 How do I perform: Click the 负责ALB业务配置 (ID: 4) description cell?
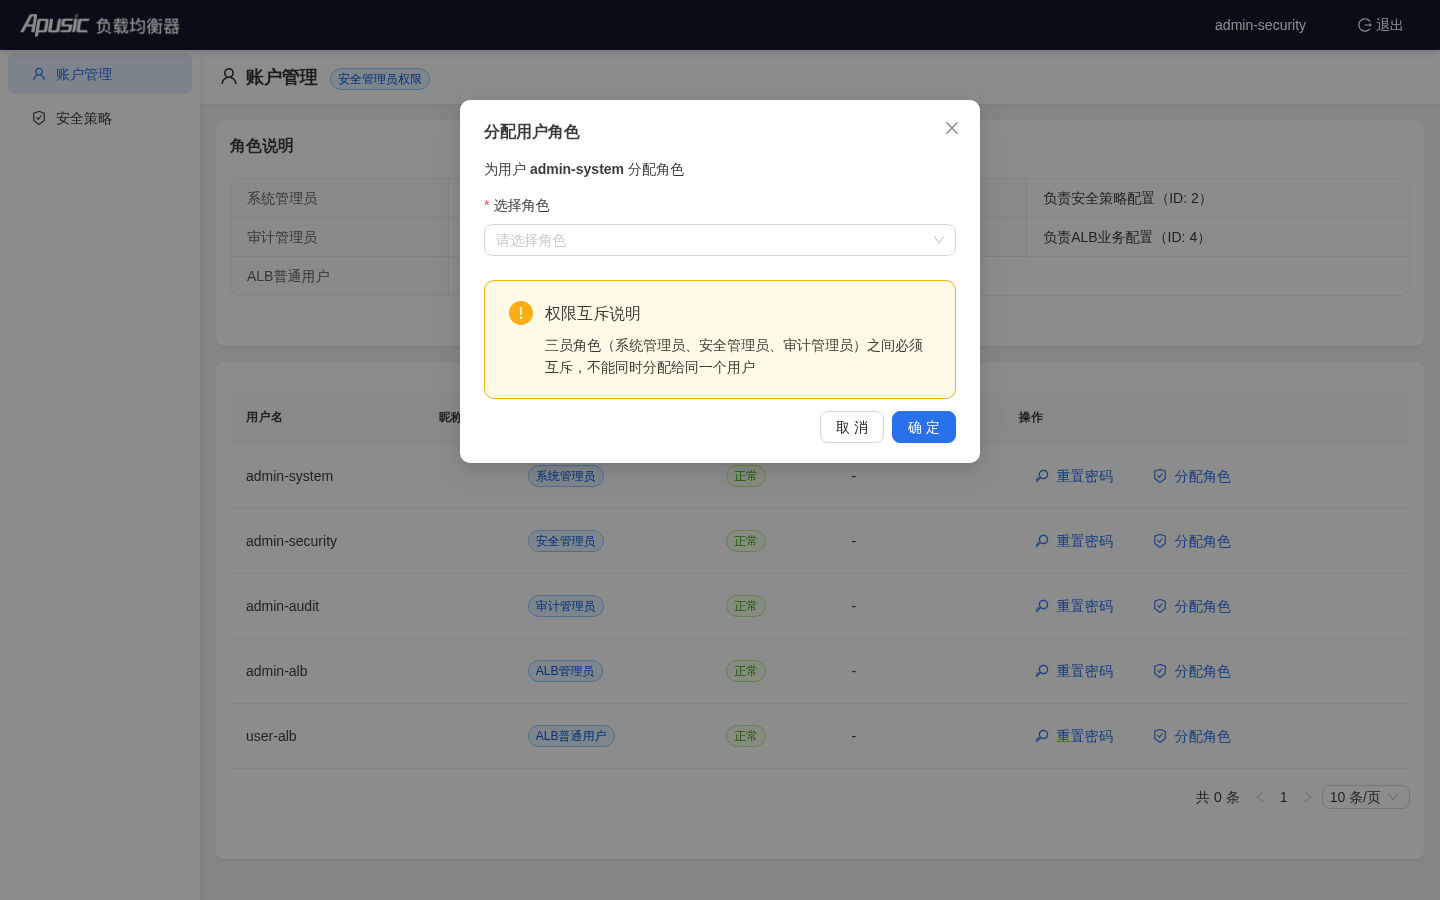[1218, 237]
